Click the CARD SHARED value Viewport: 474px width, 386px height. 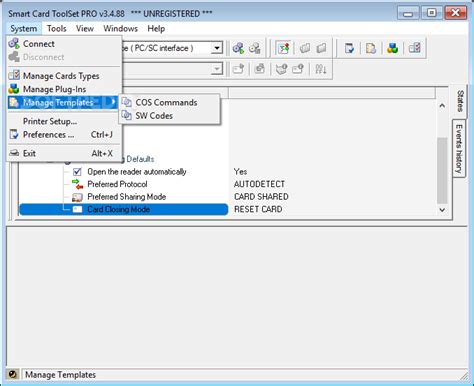pos(261,197)
